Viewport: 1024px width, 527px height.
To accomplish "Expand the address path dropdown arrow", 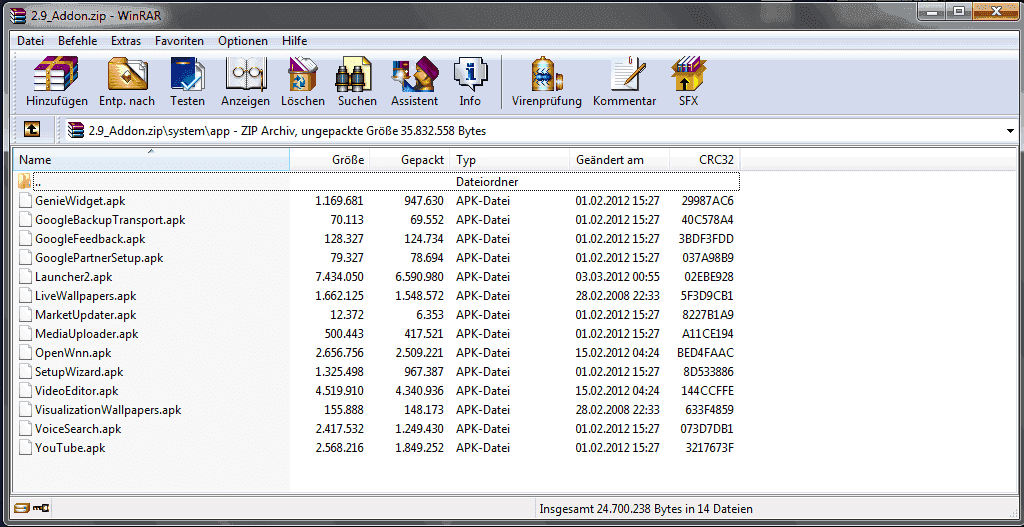I will point(1011,131).
